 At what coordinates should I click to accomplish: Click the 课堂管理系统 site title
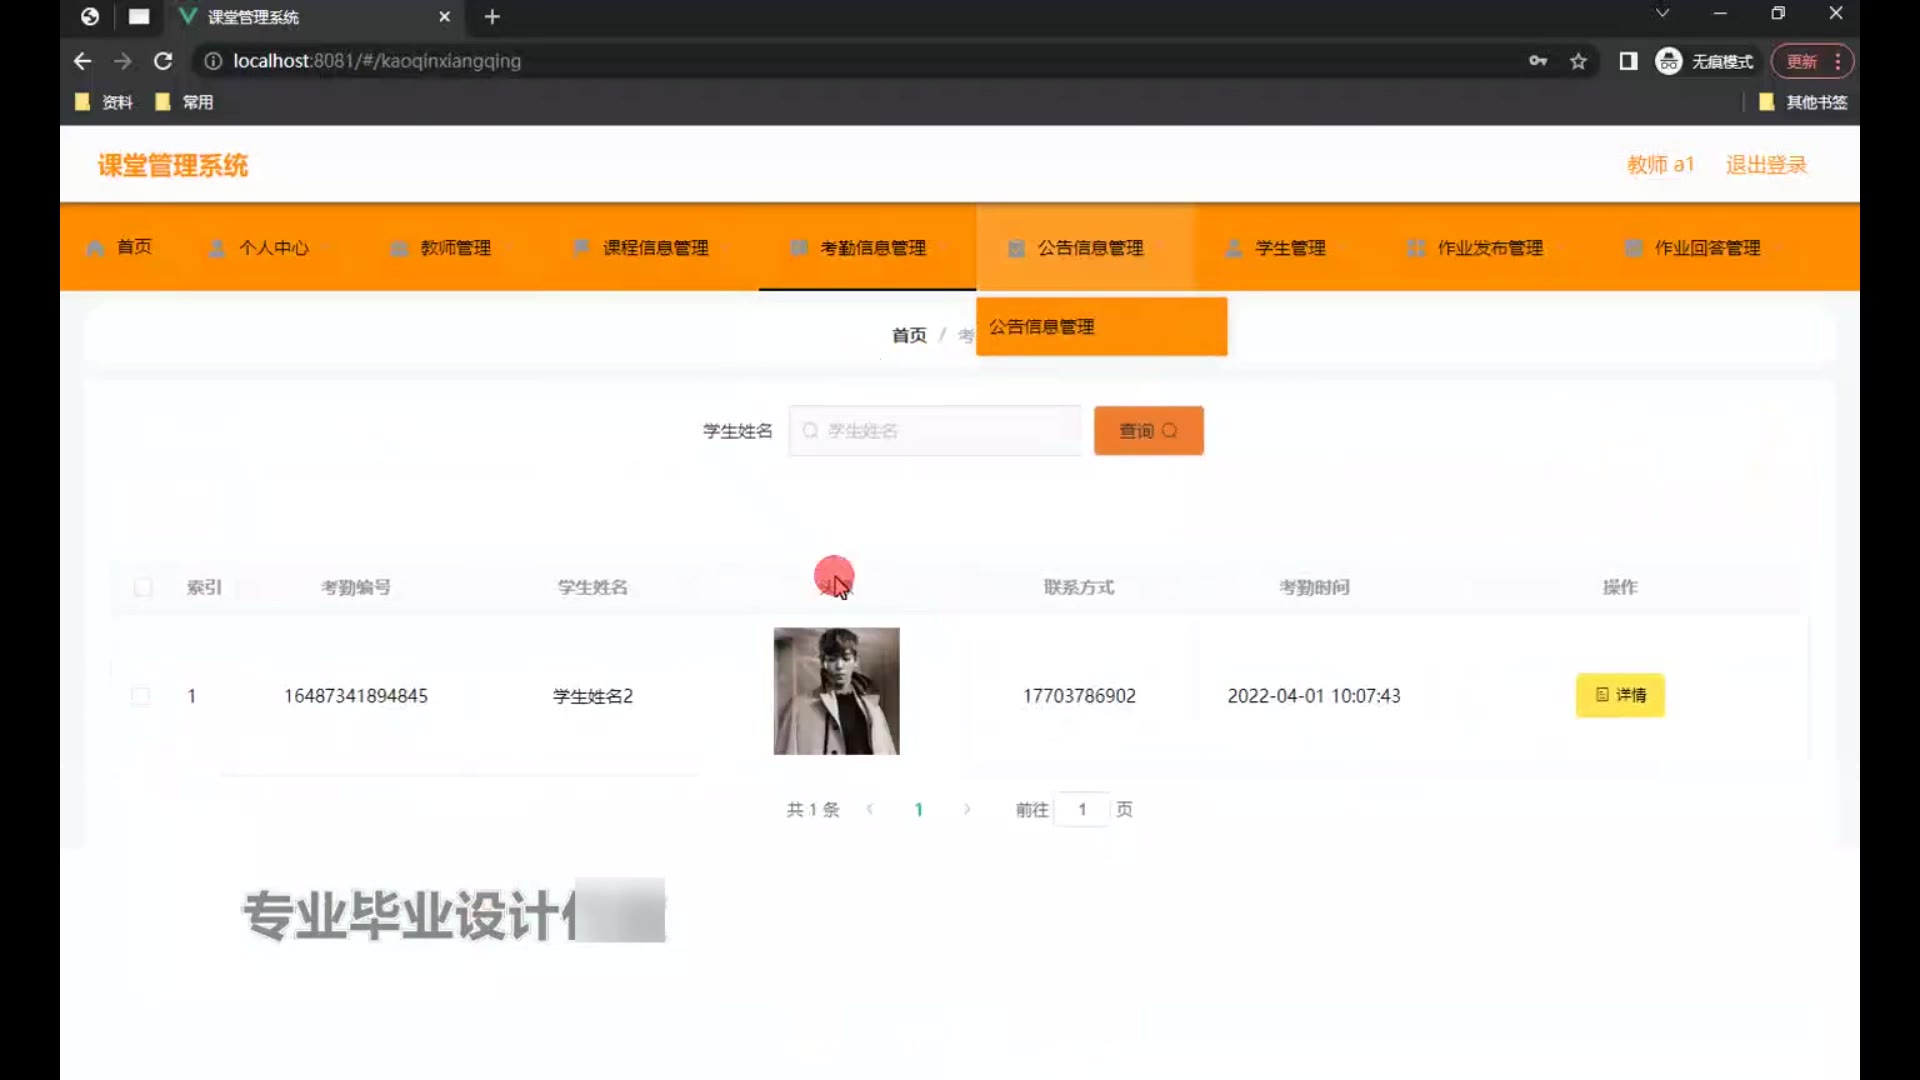(x=173, y=166)
